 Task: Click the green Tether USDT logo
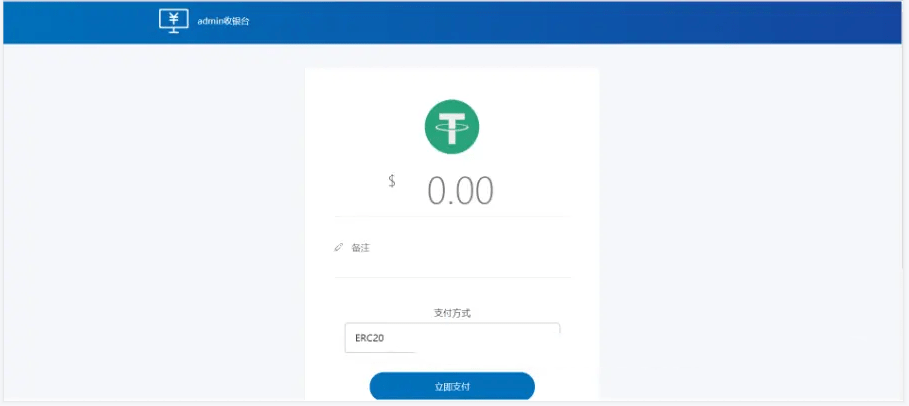(452, 127)
